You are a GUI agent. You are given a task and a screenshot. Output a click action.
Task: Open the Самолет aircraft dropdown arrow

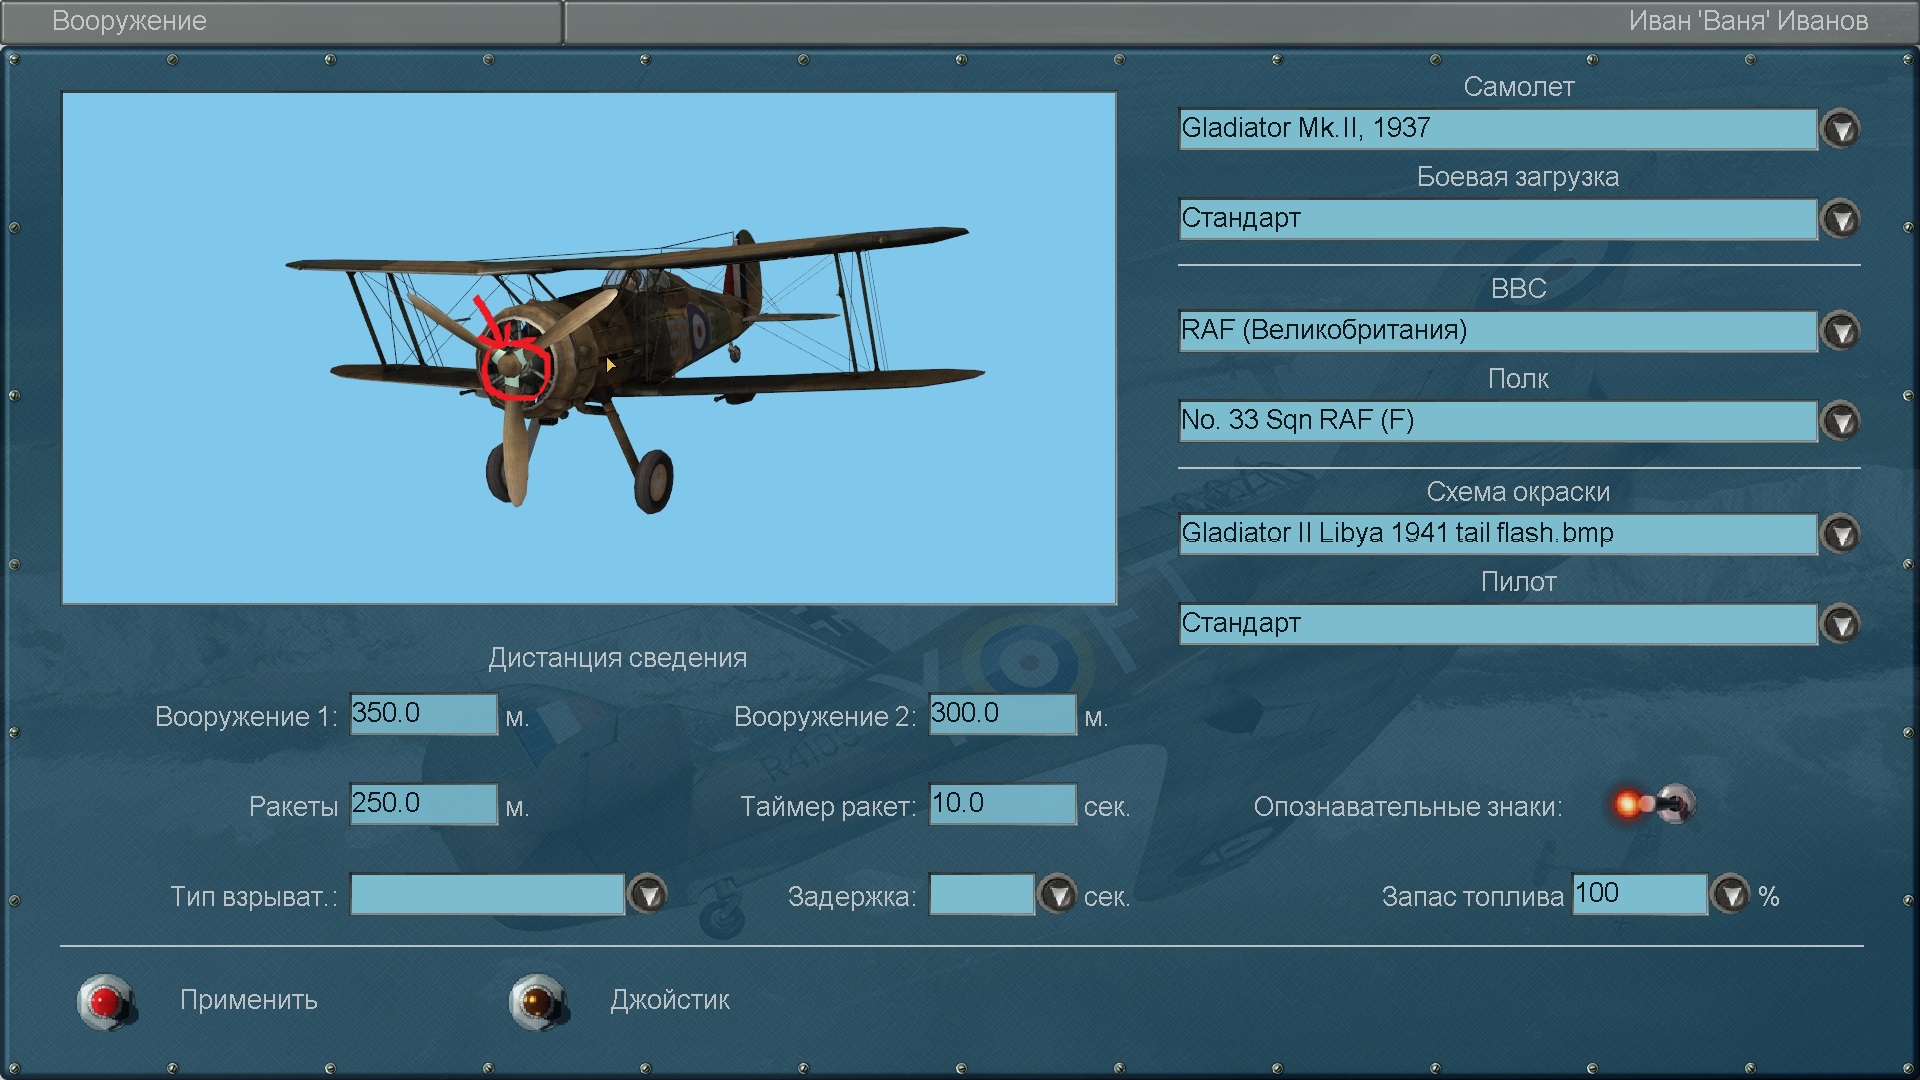pyautogui.click(x=1841, y=129)
